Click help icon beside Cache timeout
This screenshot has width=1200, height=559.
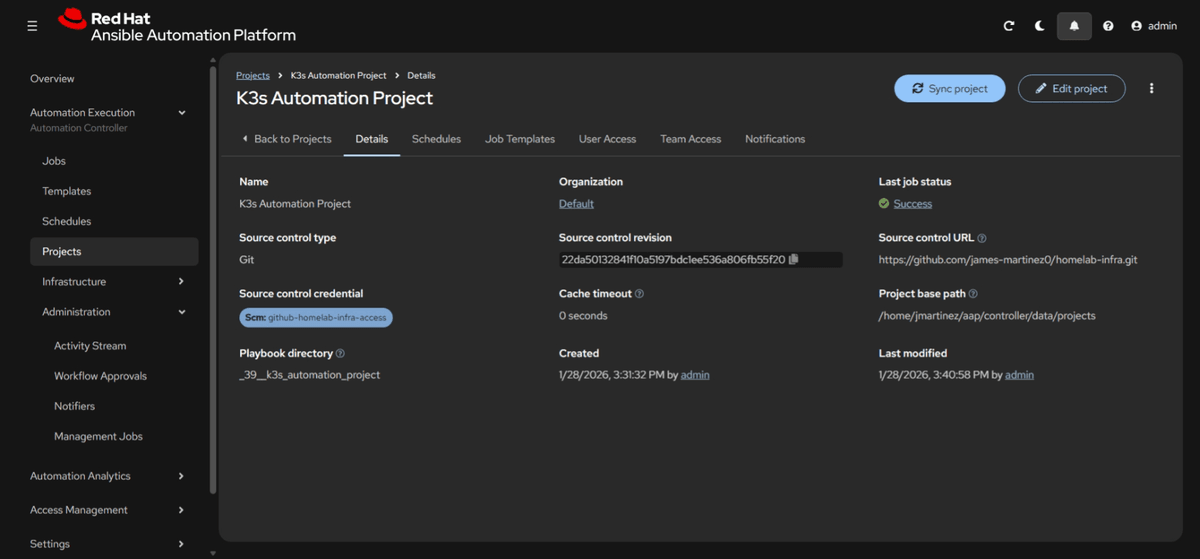click(x=640, y=294)
